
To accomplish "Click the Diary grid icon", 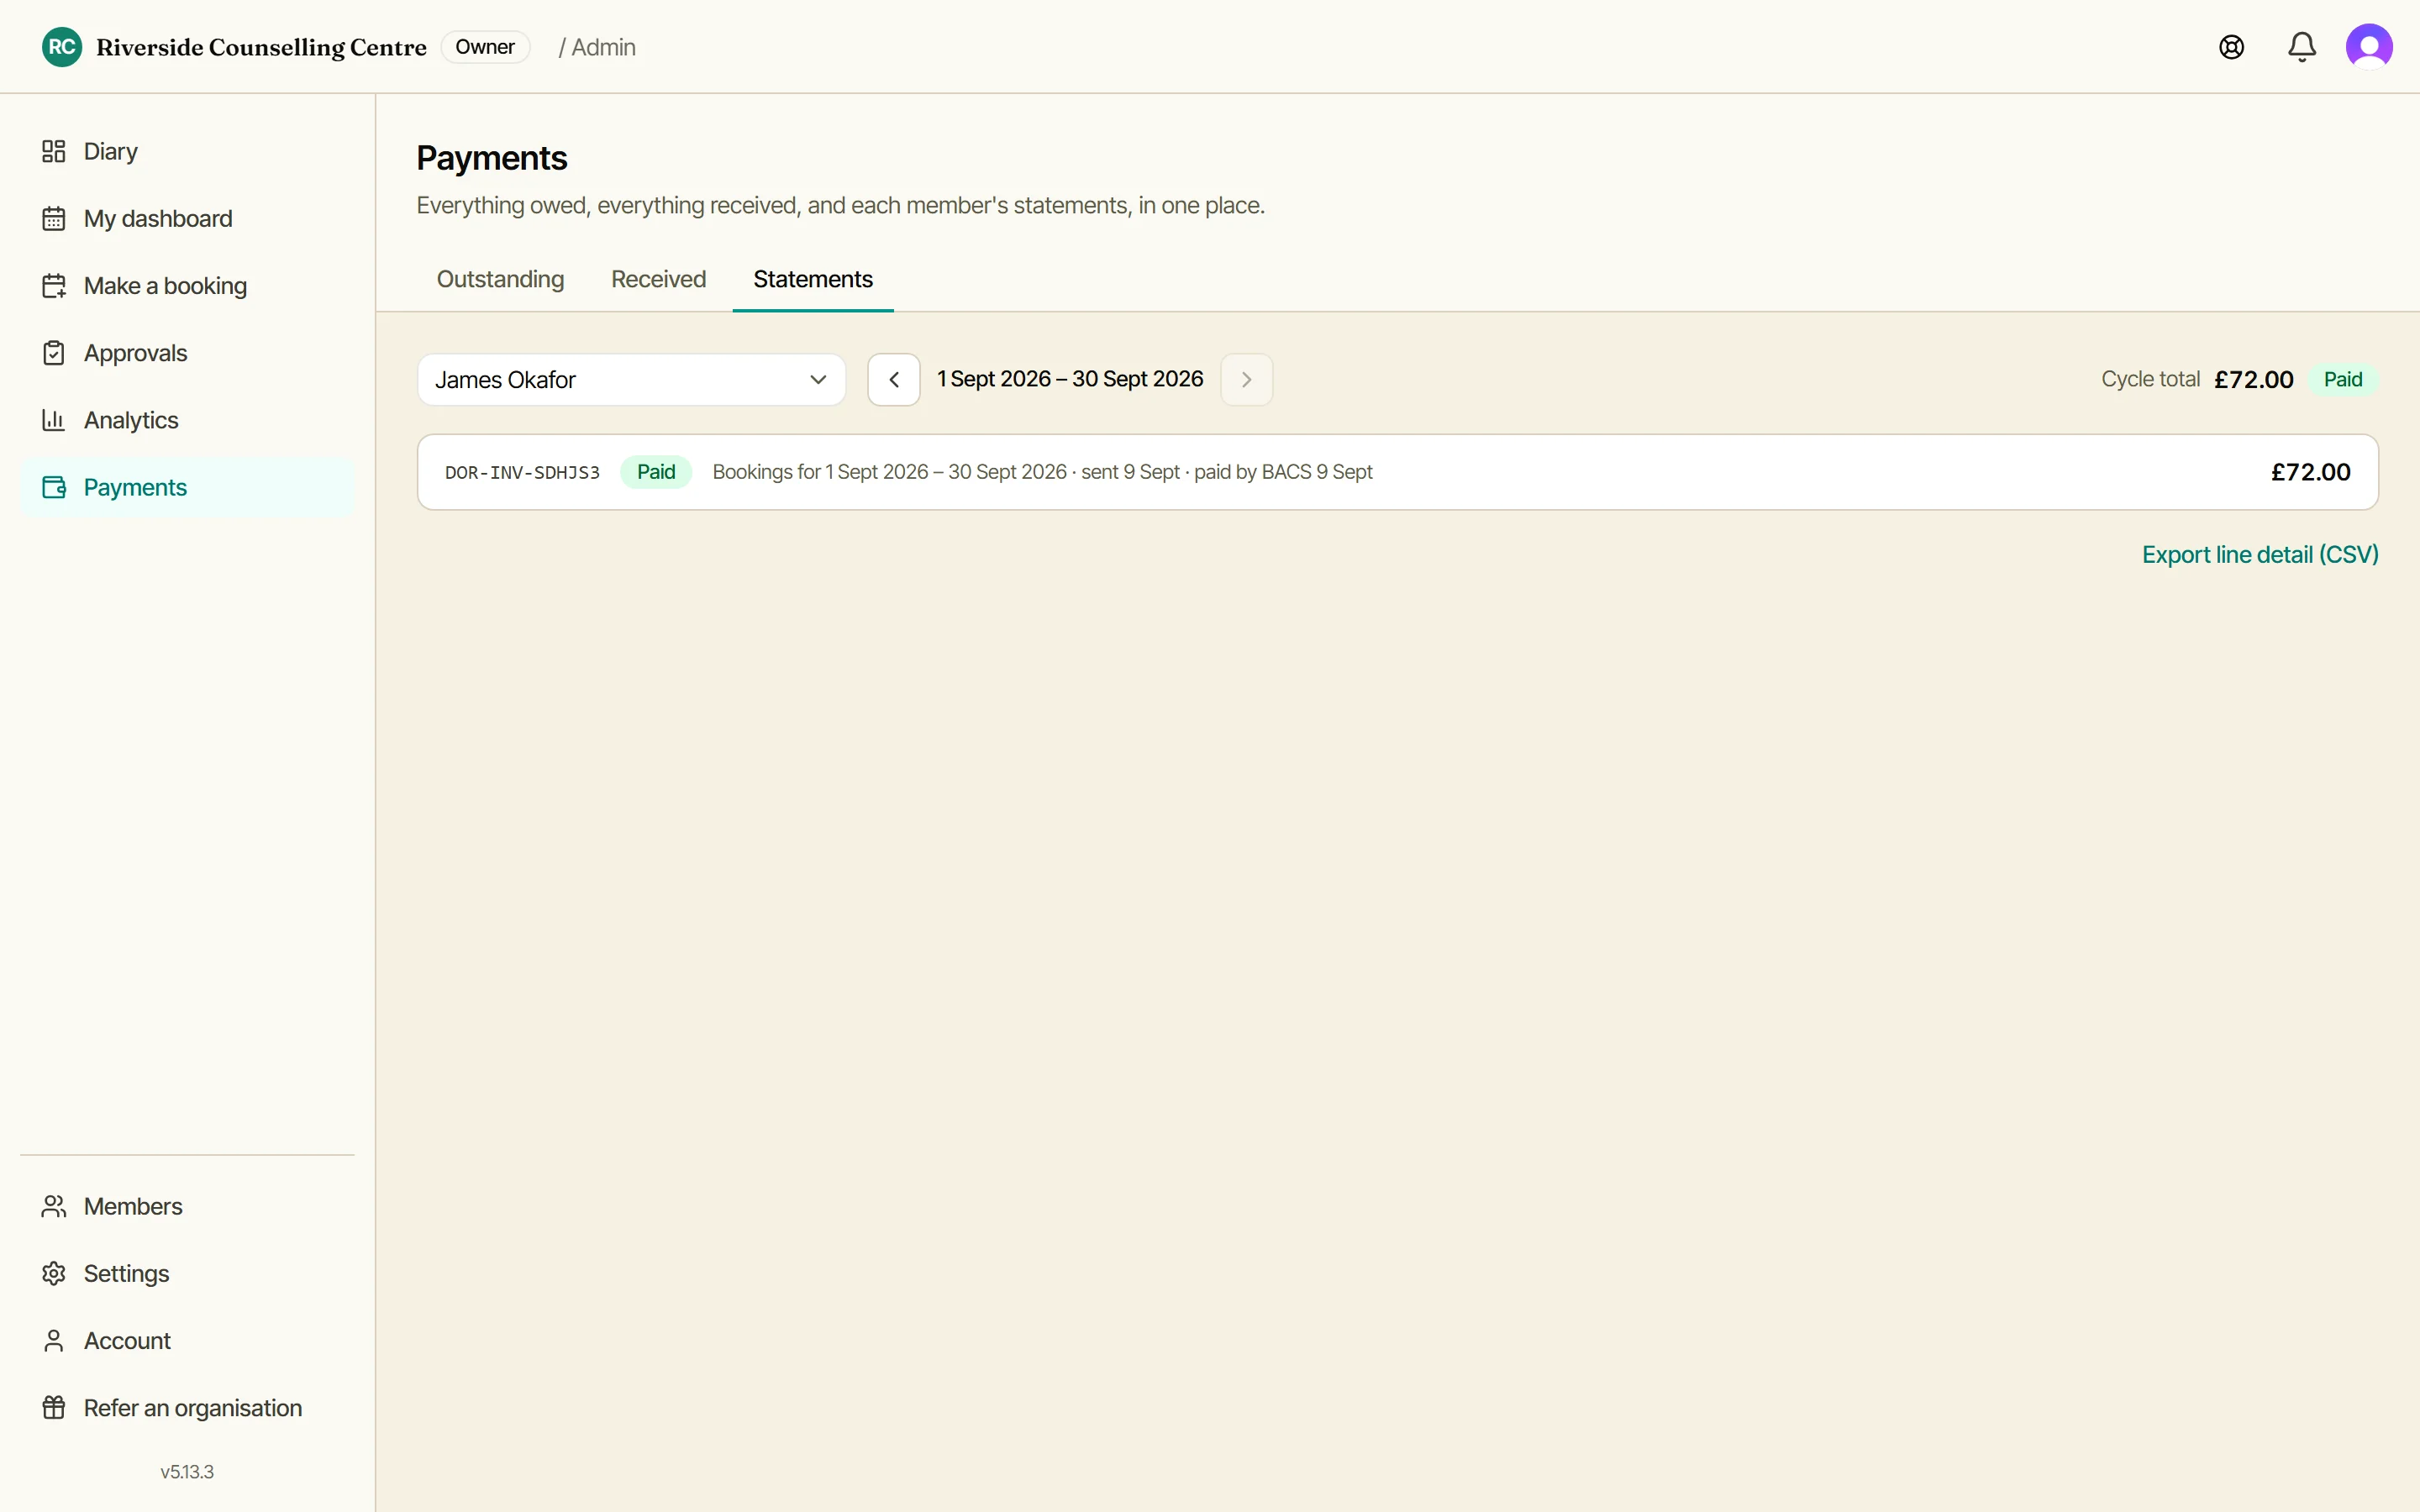I will 54,151.
